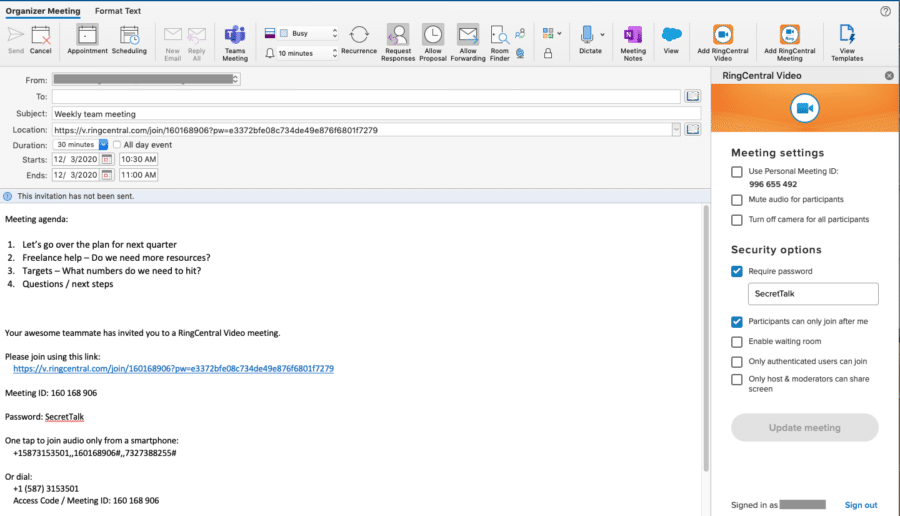This screenshot has height=516, width=900.
Task: Click the Request Responses icon
Action: (x=397, y=42)
